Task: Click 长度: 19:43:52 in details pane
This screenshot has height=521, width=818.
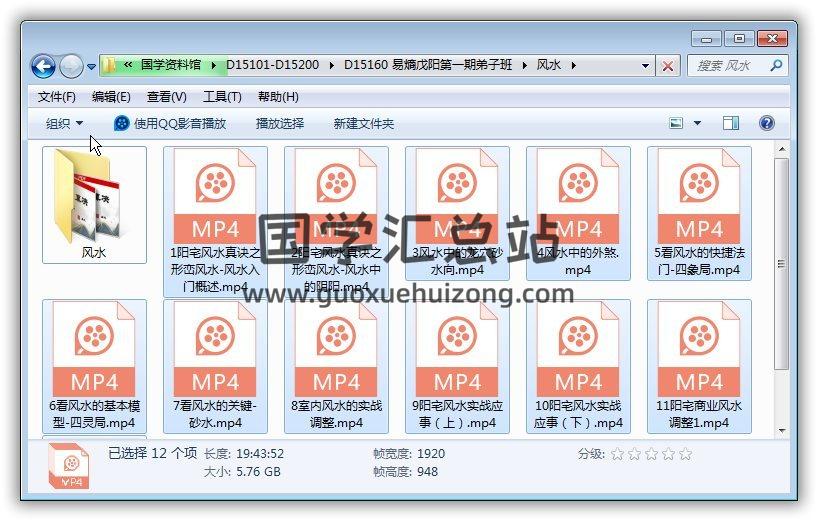Action: click(244, 454)
